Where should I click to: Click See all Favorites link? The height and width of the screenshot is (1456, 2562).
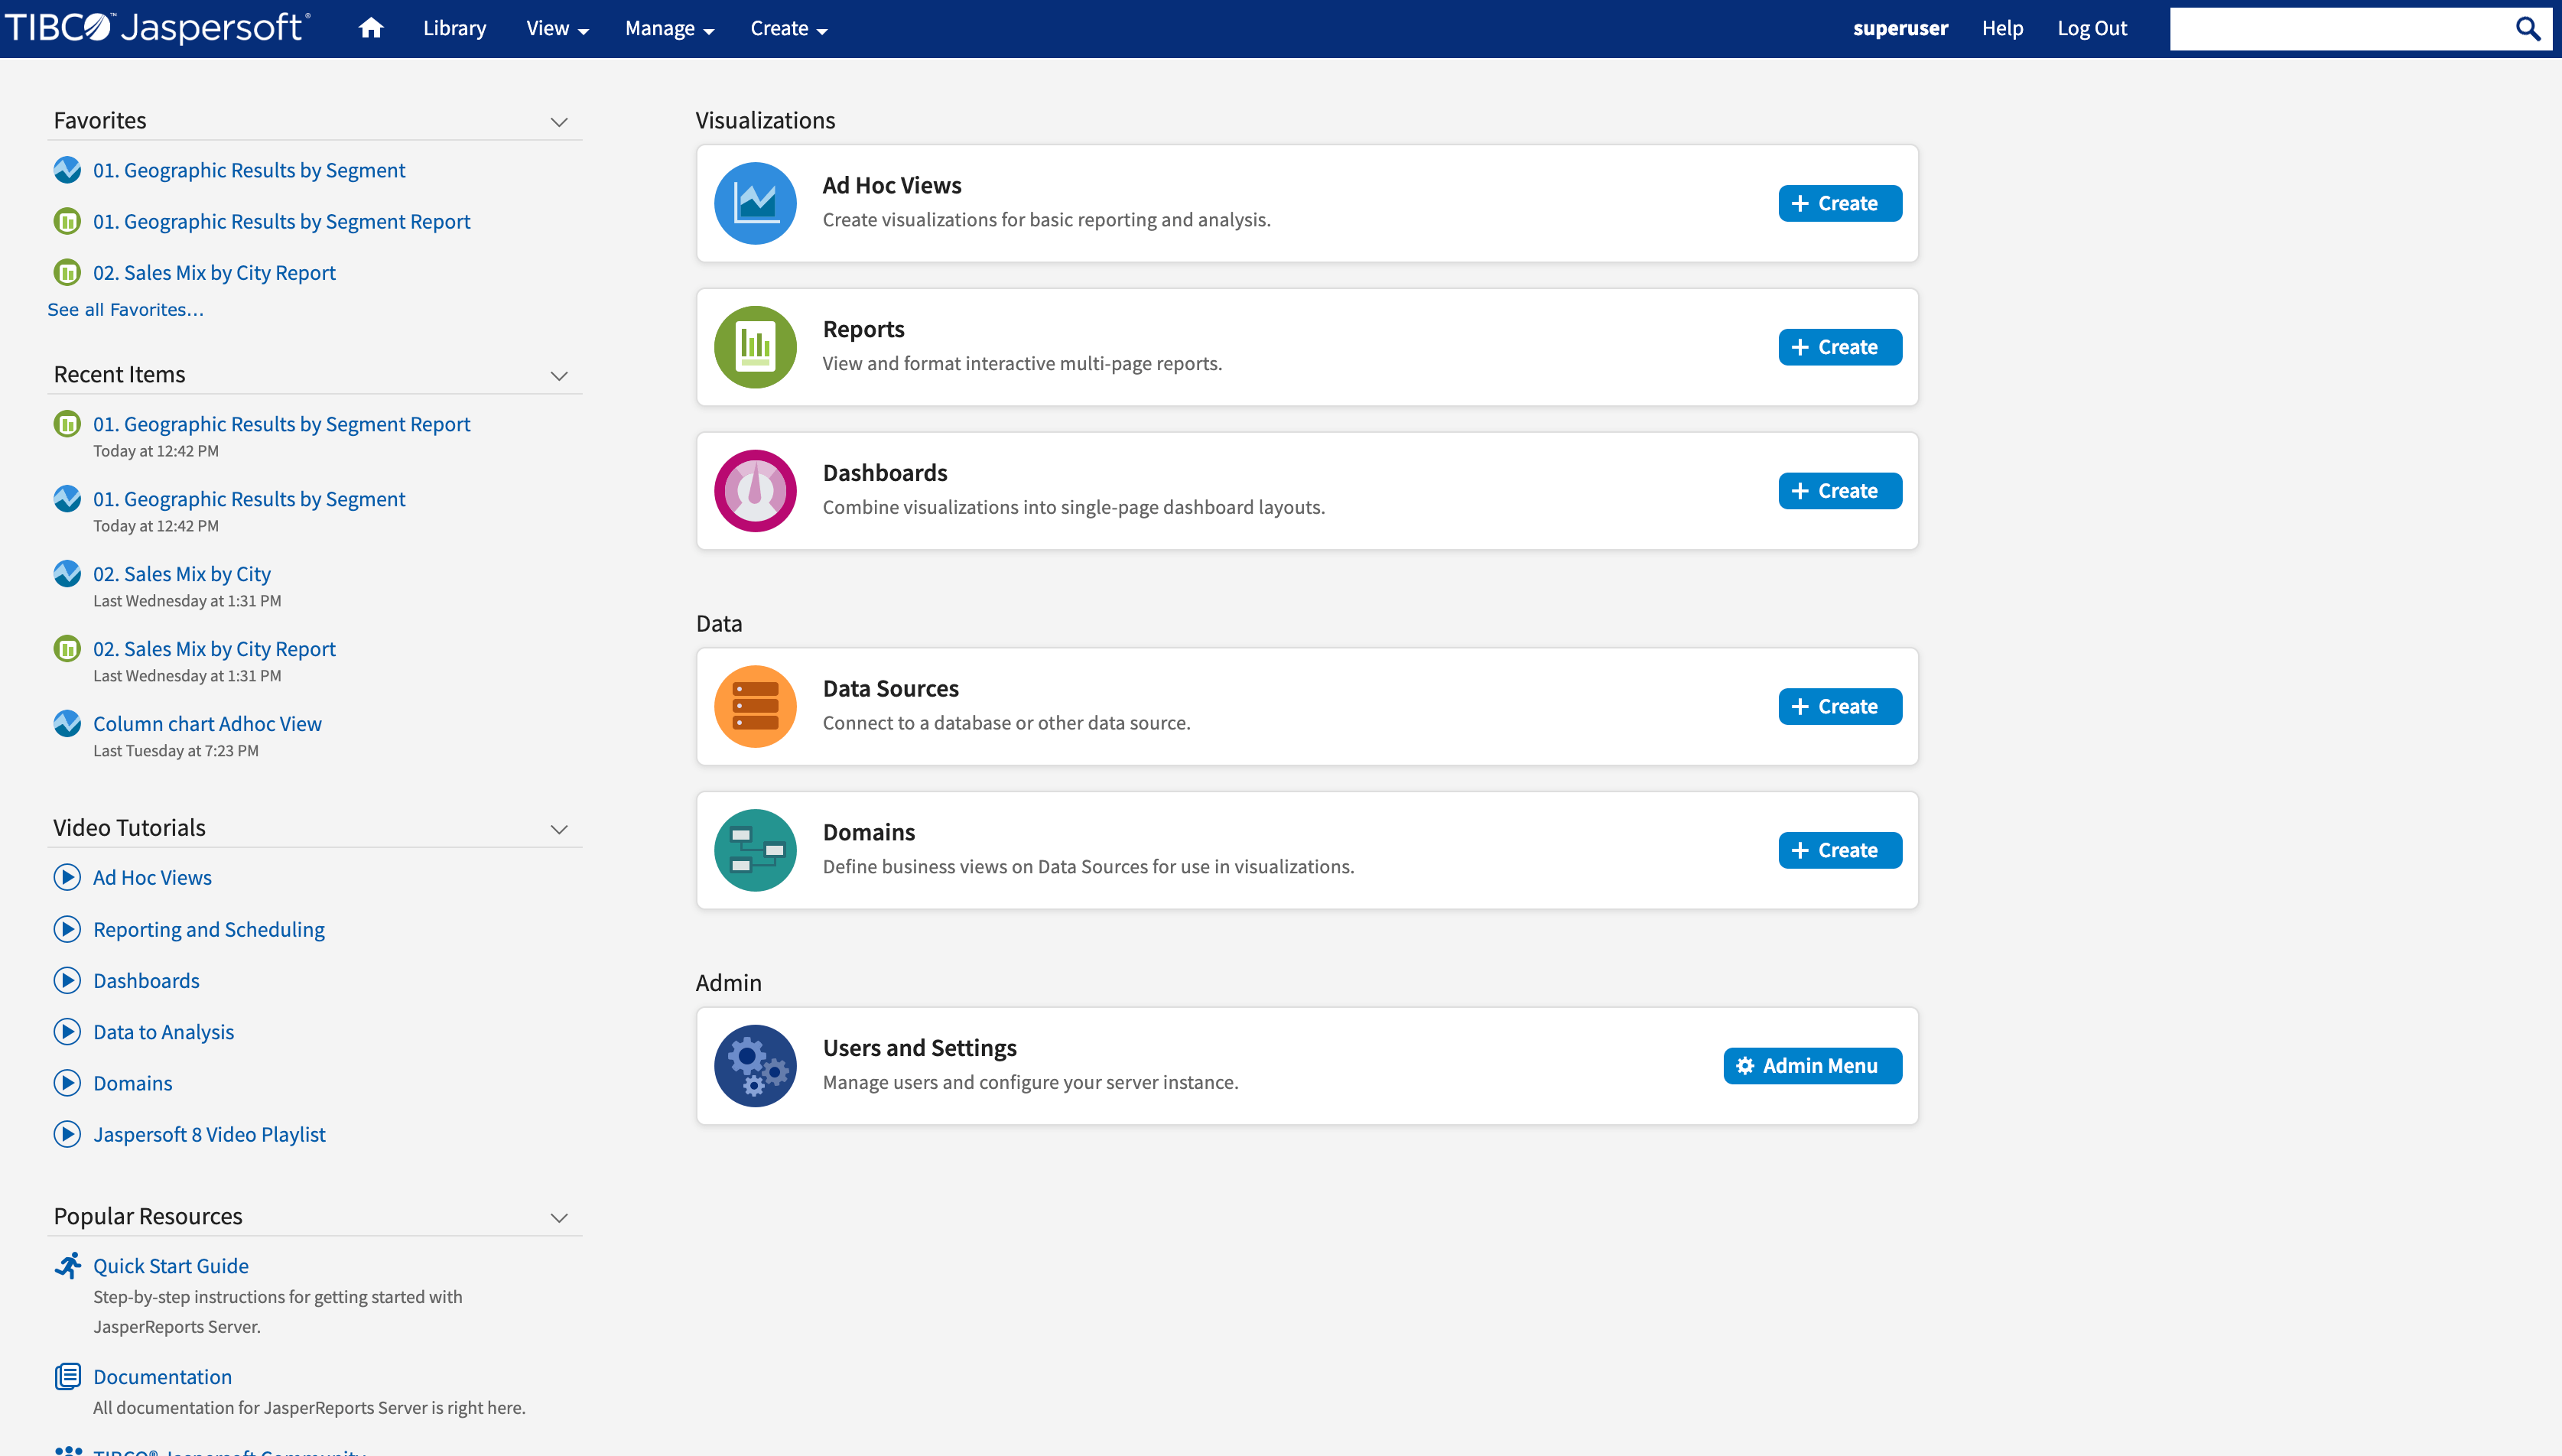click(x=125, y=310)
